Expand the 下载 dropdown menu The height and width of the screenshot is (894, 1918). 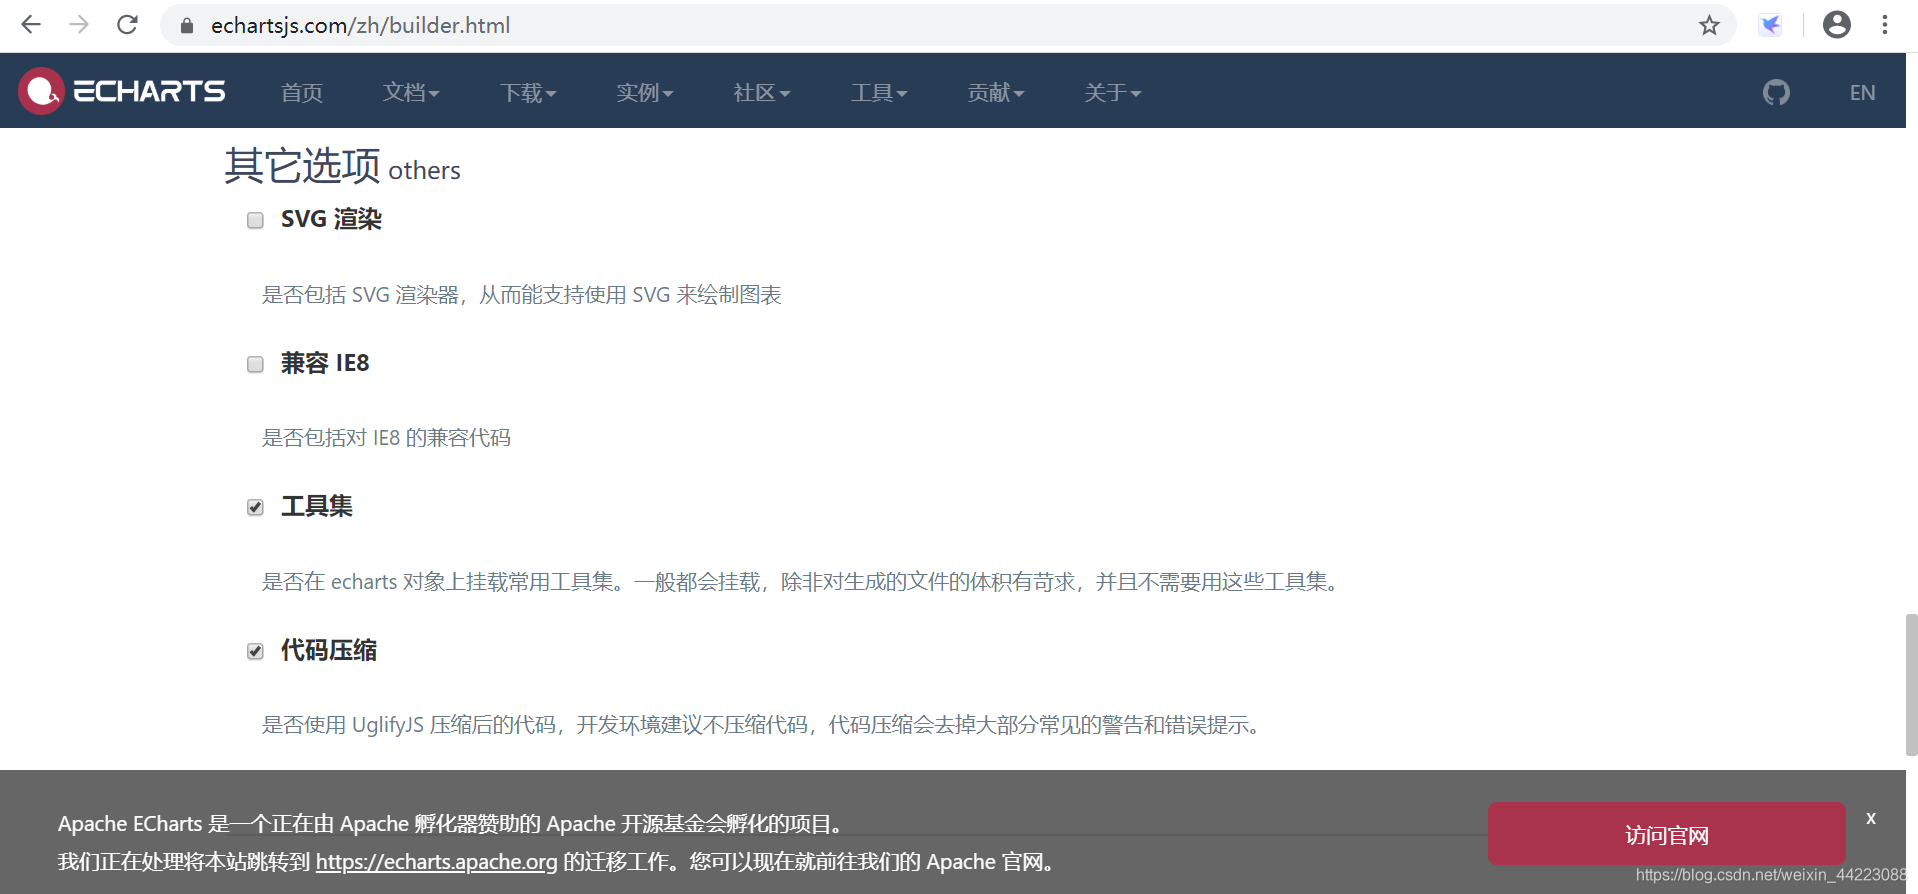point(528,92)
